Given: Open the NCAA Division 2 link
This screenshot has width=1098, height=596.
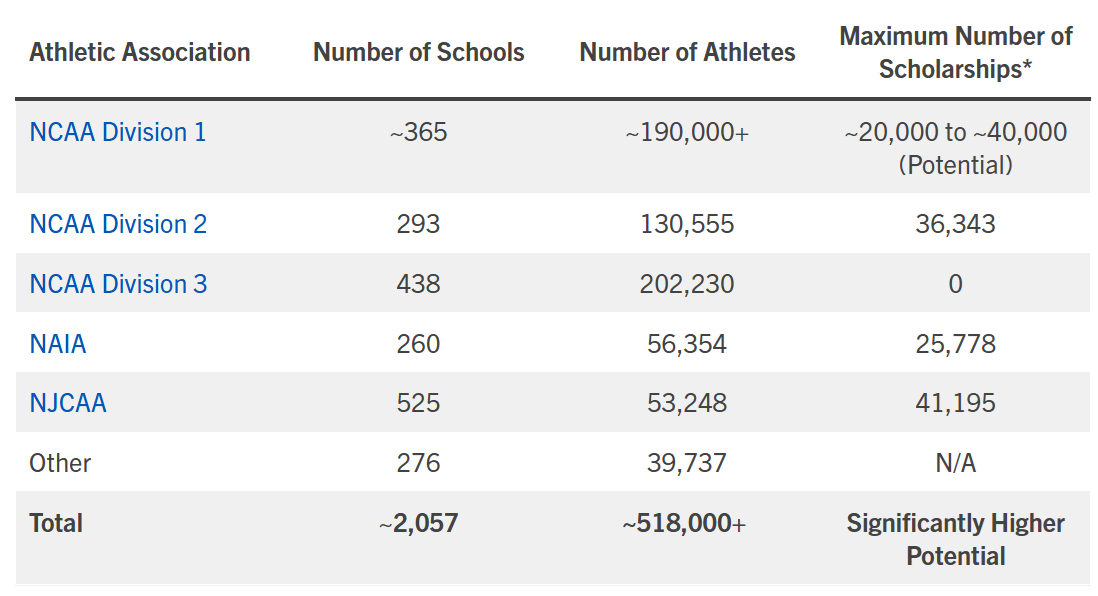Looking at the screenshot, I should (x=118, y=223).
